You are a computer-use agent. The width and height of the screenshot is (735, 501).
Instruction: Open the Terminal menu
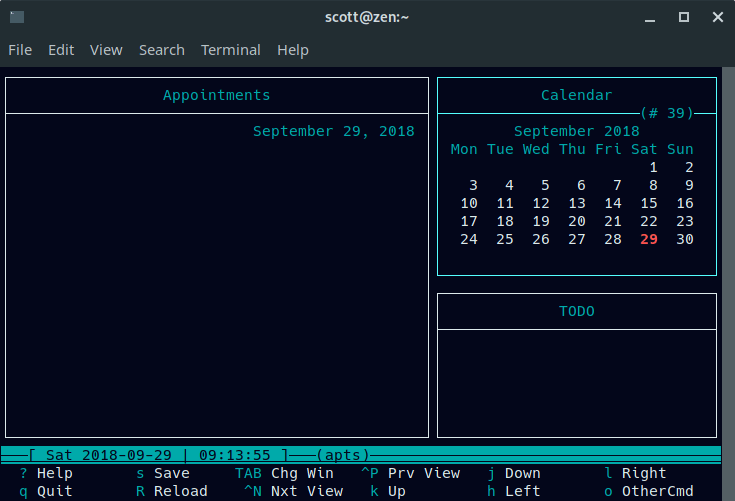[230, 50]
